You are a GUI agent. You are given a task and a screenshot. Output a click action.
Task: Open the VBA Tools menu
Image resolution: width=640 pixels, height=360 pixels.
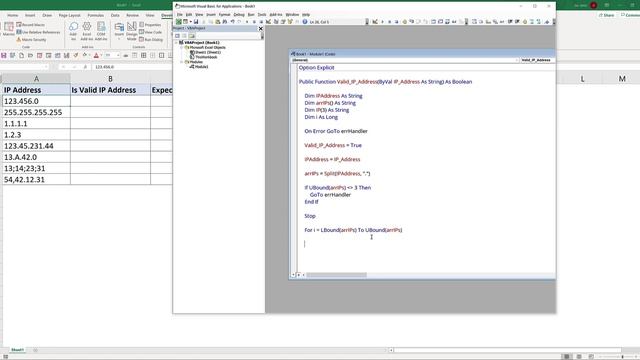tap(262, 14)
